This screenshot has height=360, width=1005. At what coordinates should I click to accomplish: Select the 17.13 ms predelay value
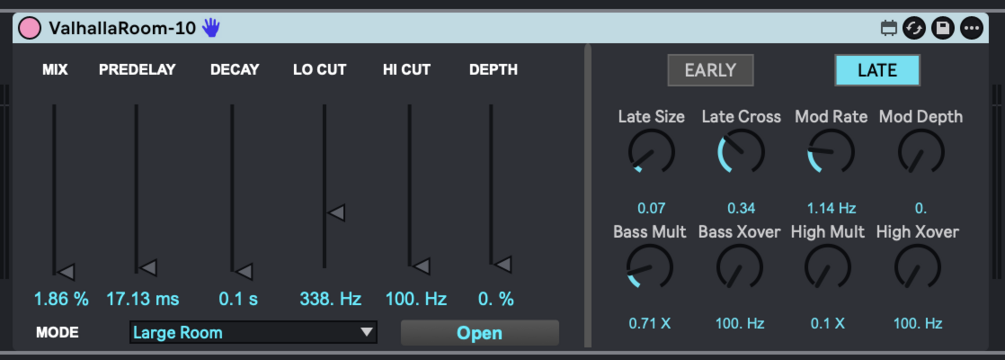(143, 299)
